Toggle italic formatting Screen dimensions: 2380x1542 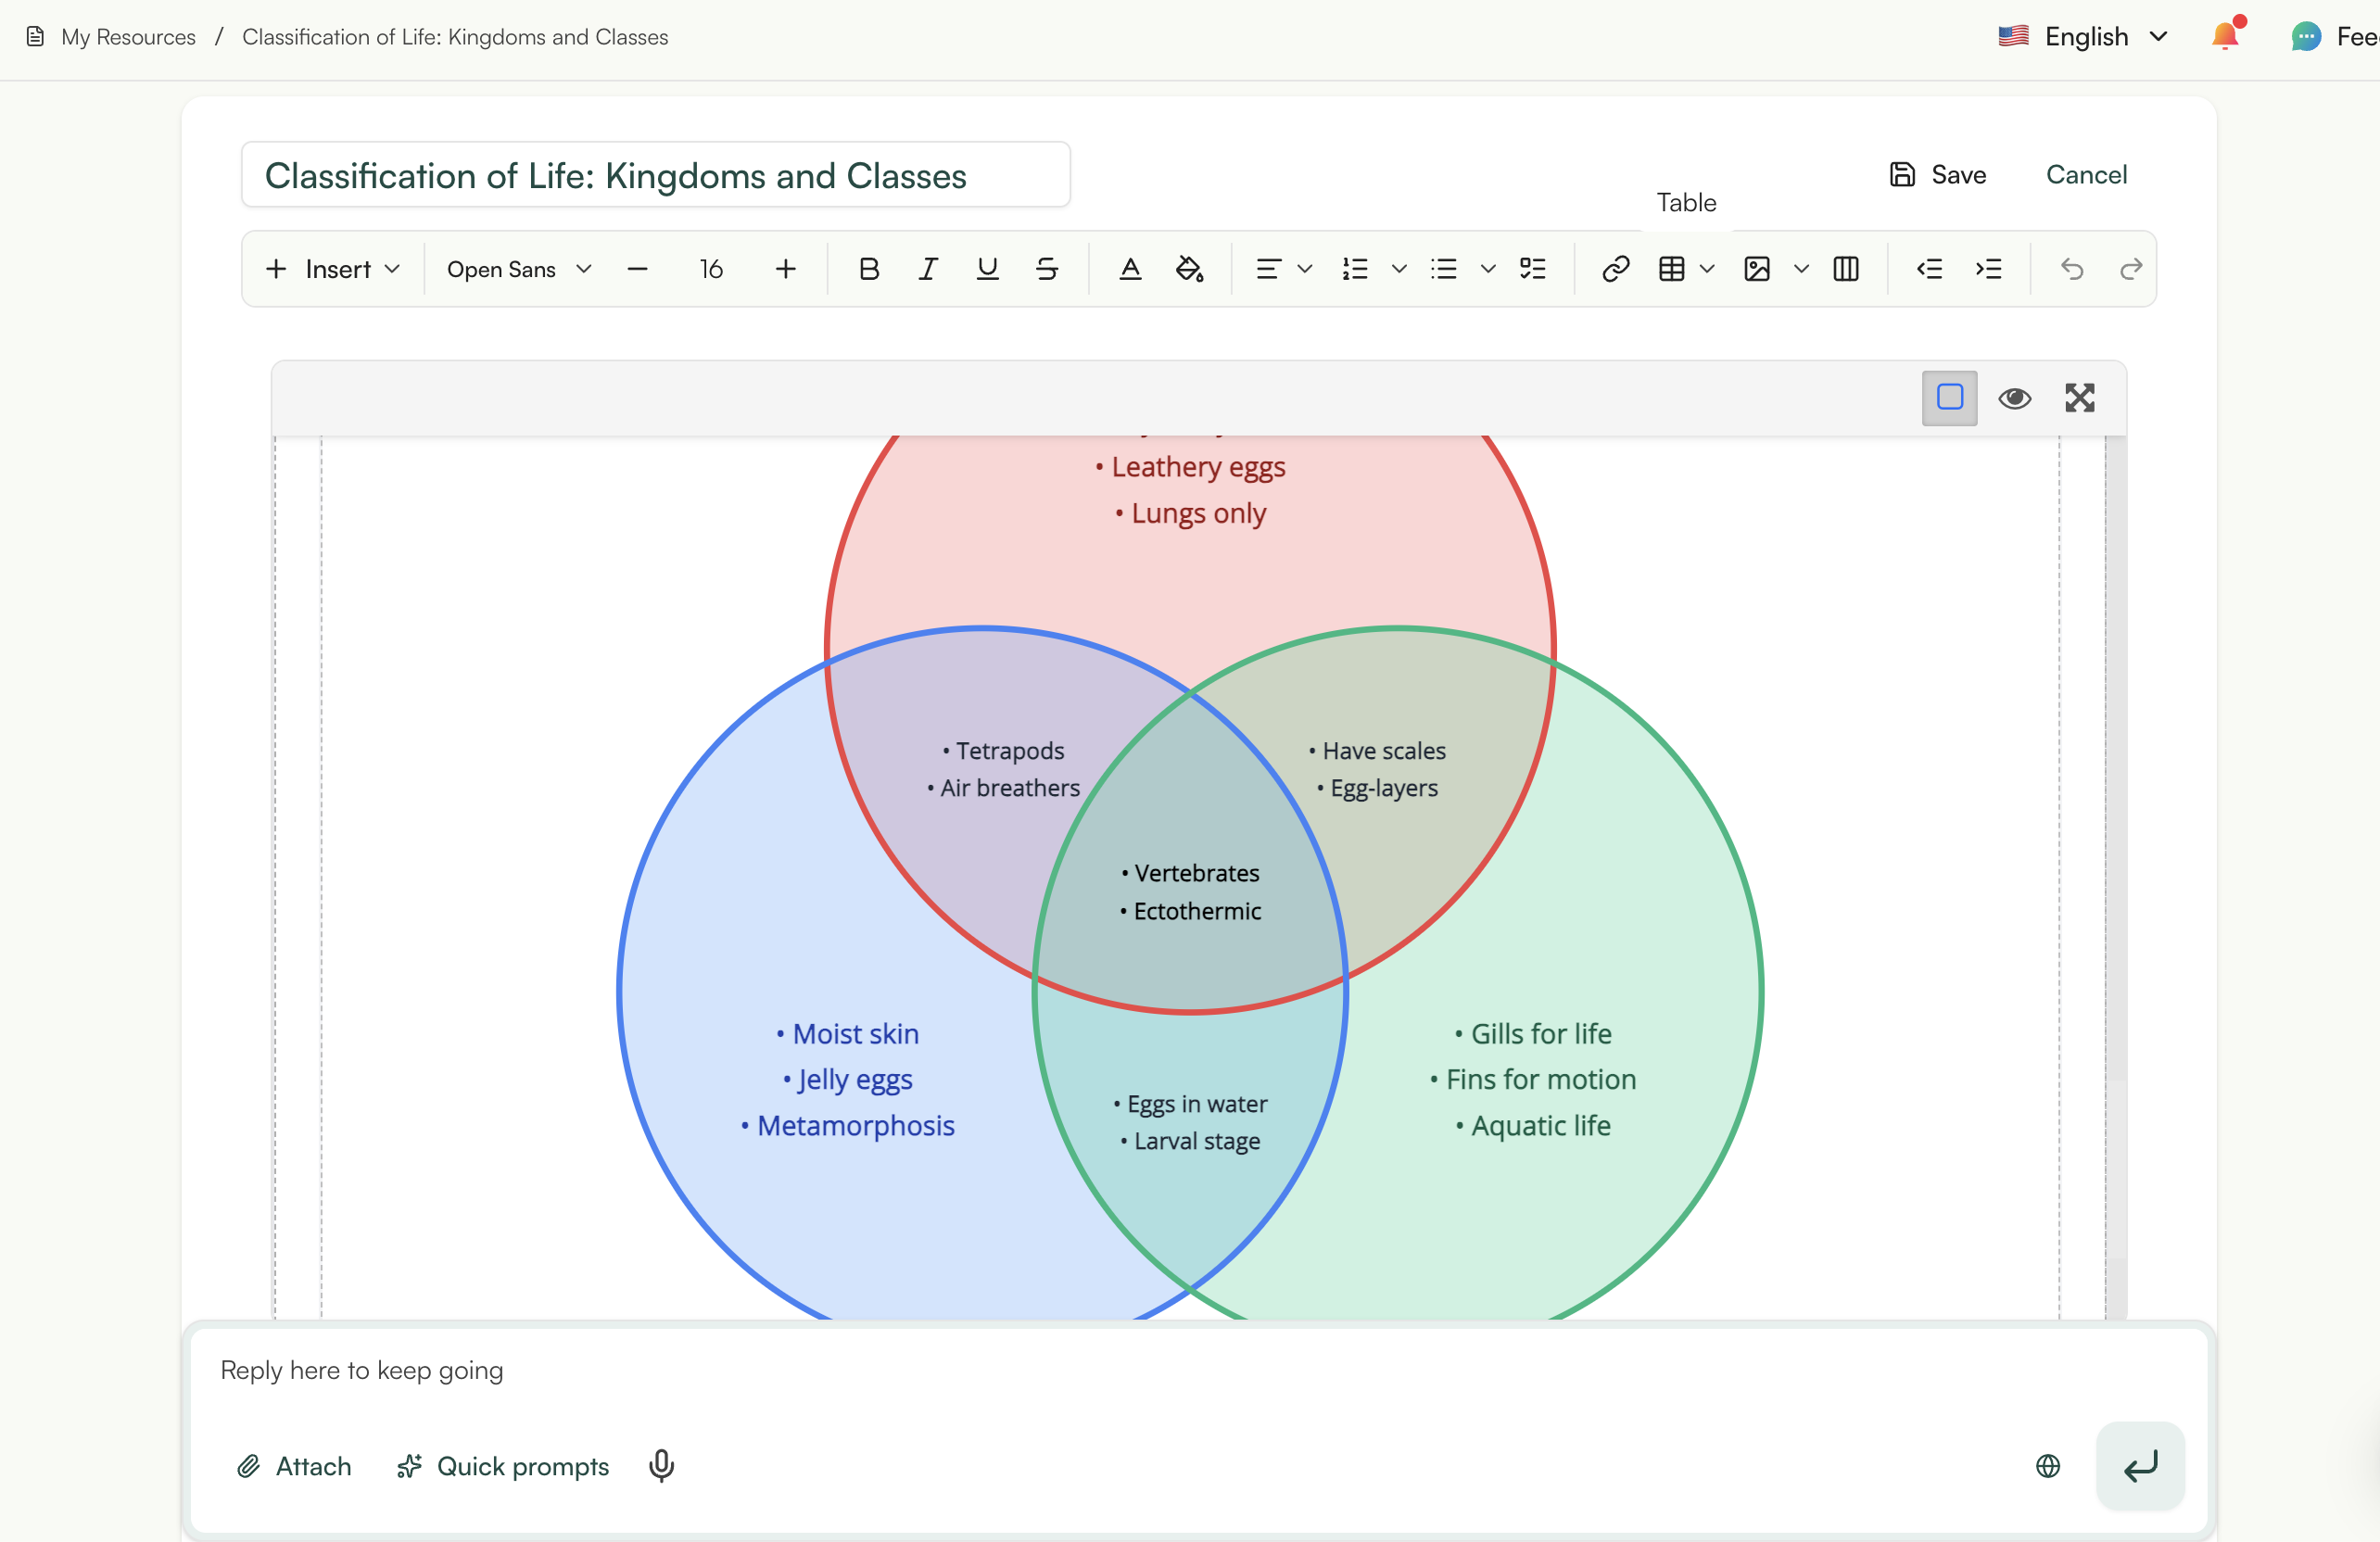coord(928,269)
